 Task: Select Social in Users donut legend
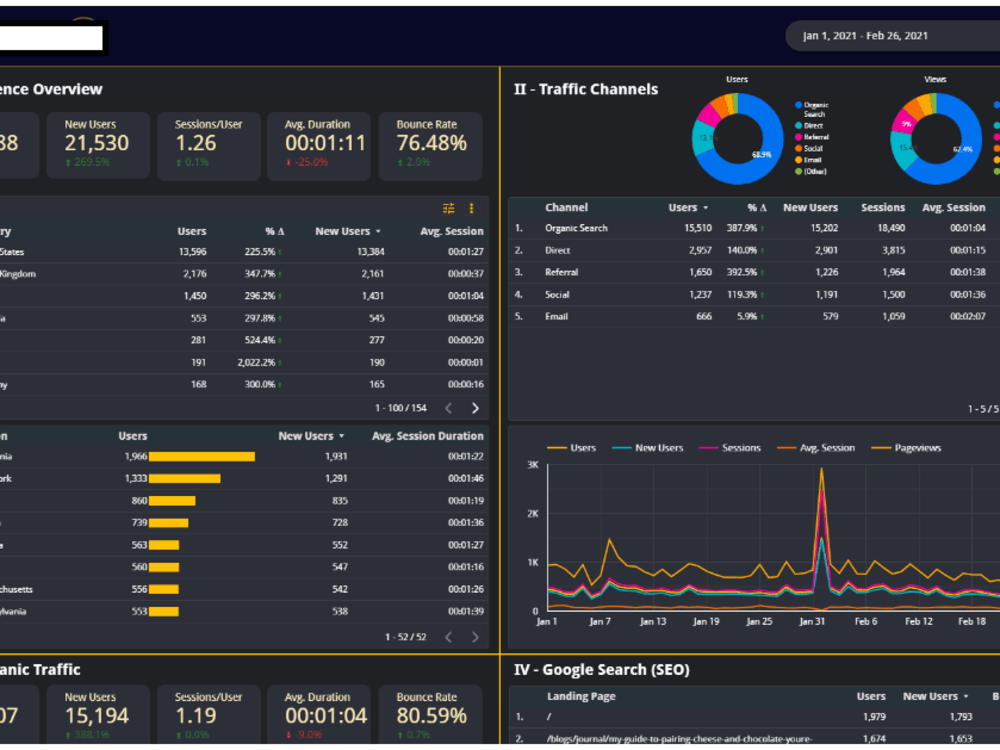coord(809,149)
